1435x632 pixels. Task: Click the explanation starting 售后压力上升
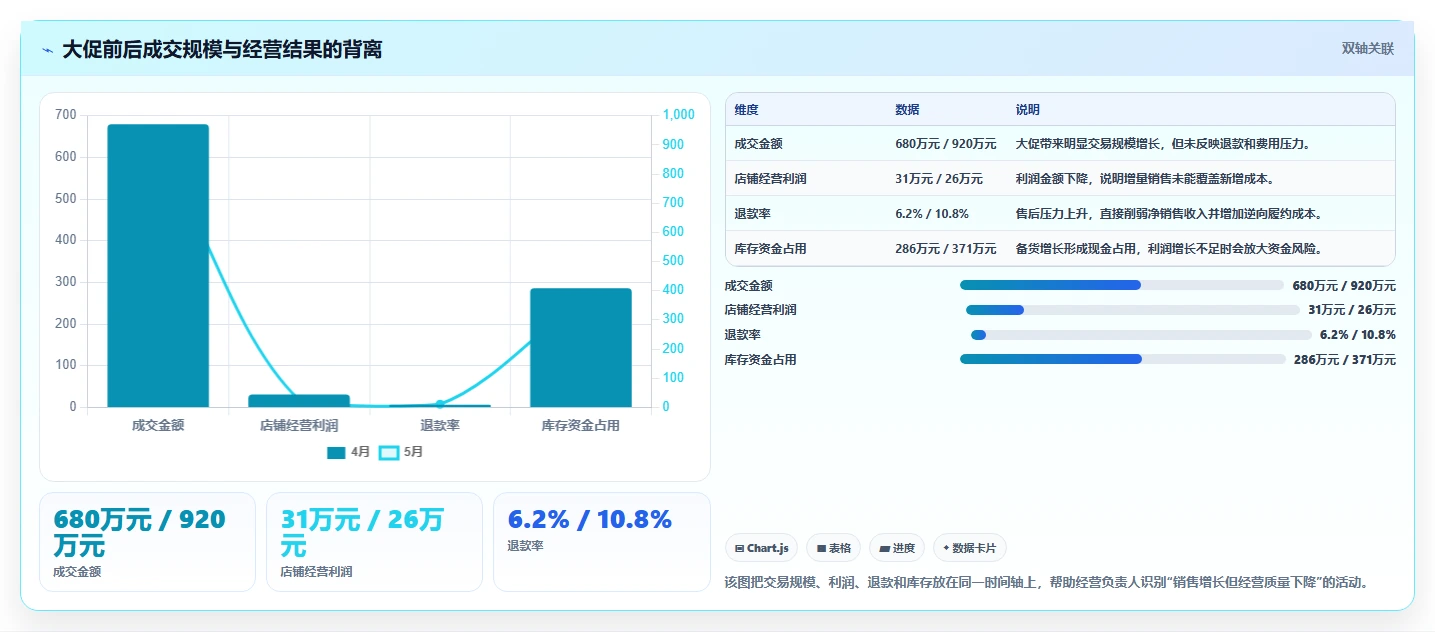(1170, 213)
